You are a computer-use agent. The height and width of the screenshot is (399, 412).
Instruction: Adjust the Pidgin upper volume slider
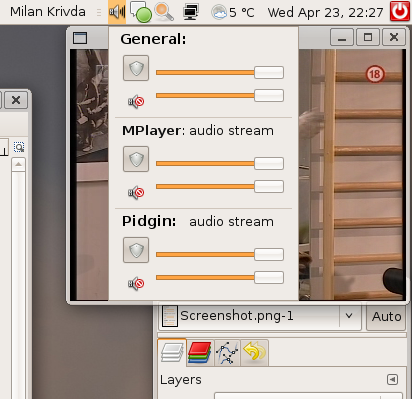(x=220, y=254)
